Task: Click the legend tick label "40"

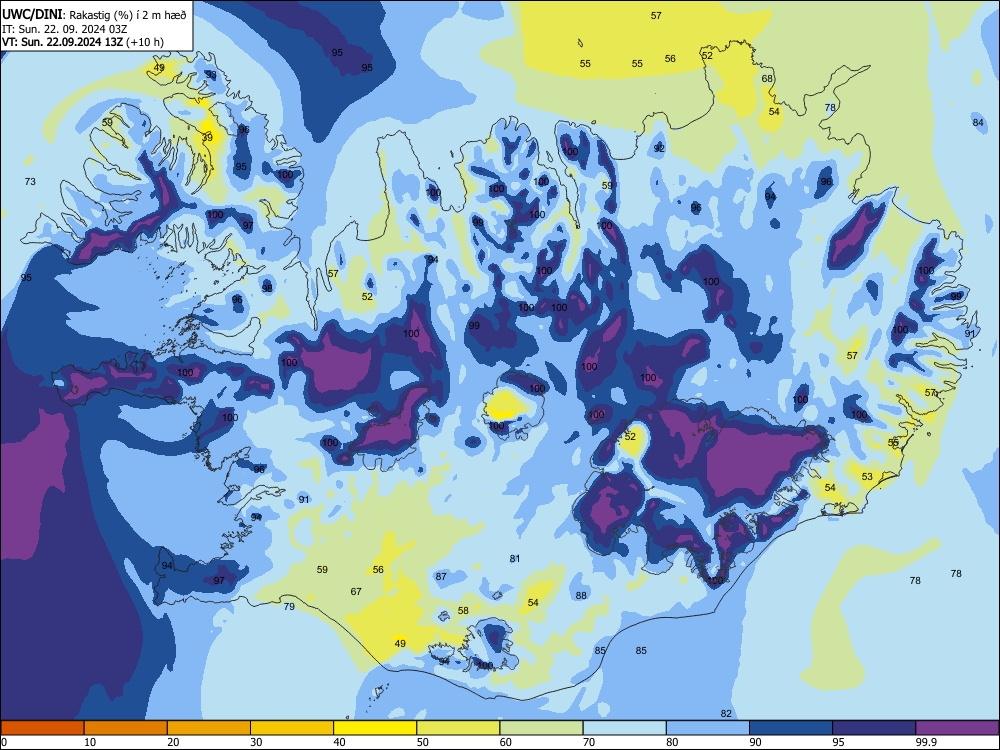Action: point(339,742)
